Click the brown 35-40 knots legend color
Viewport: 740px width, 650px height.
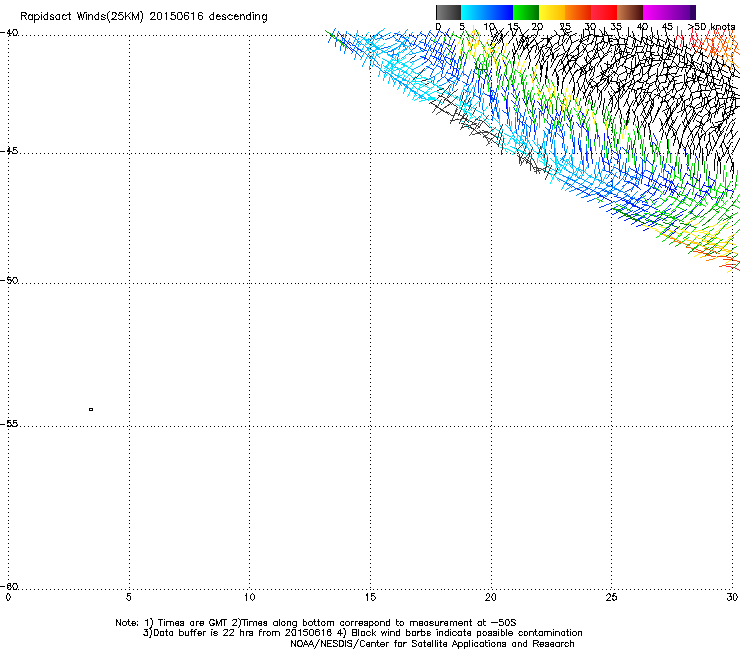click(630, 12)
